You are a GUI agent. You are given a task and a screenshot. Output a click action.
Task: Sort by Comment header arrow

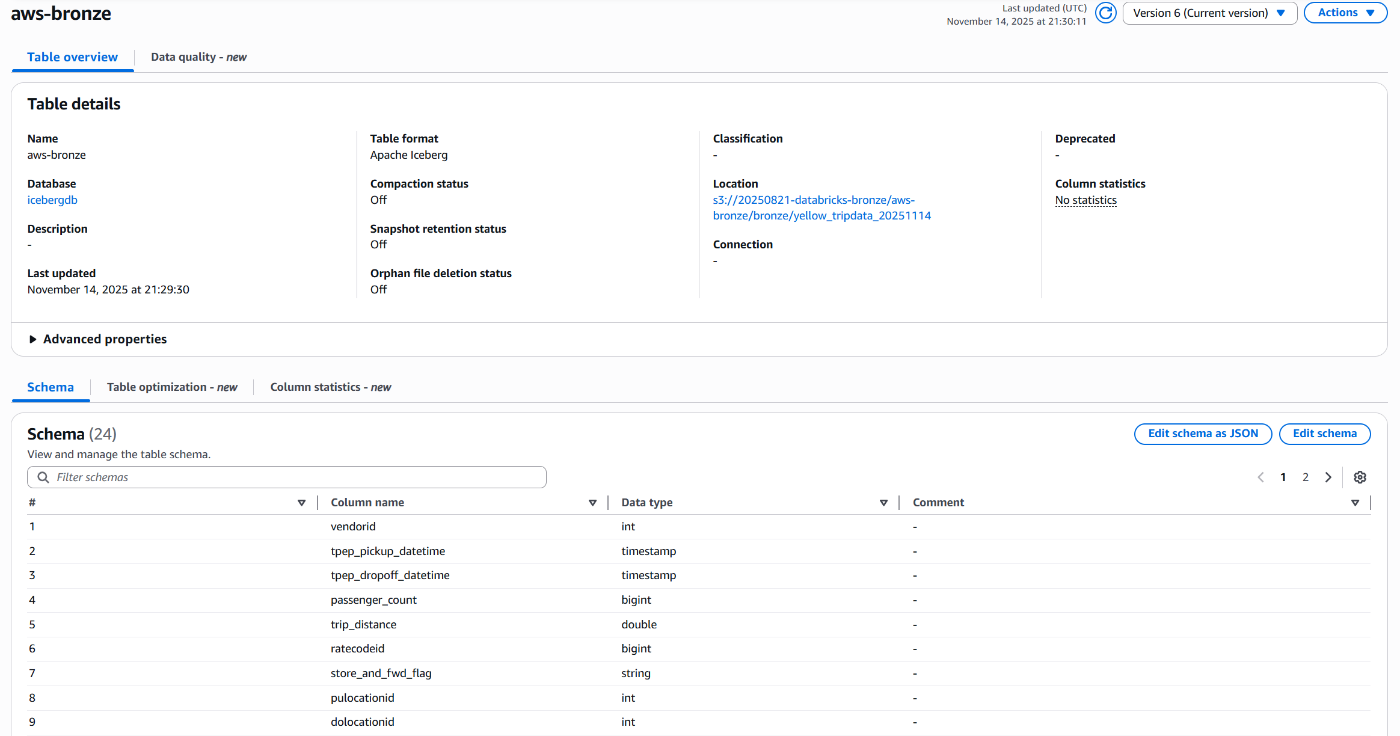1355,503
